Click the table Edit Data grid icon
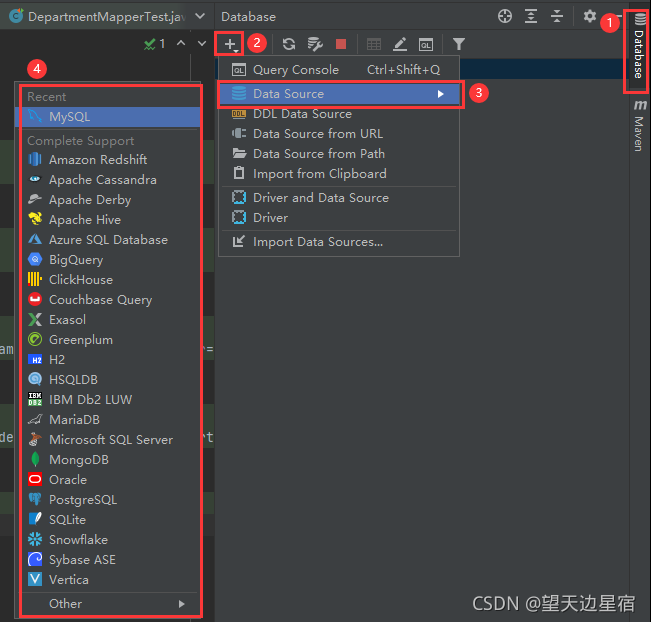The width and height of the screenshot is (651, 622). point(374,44)
